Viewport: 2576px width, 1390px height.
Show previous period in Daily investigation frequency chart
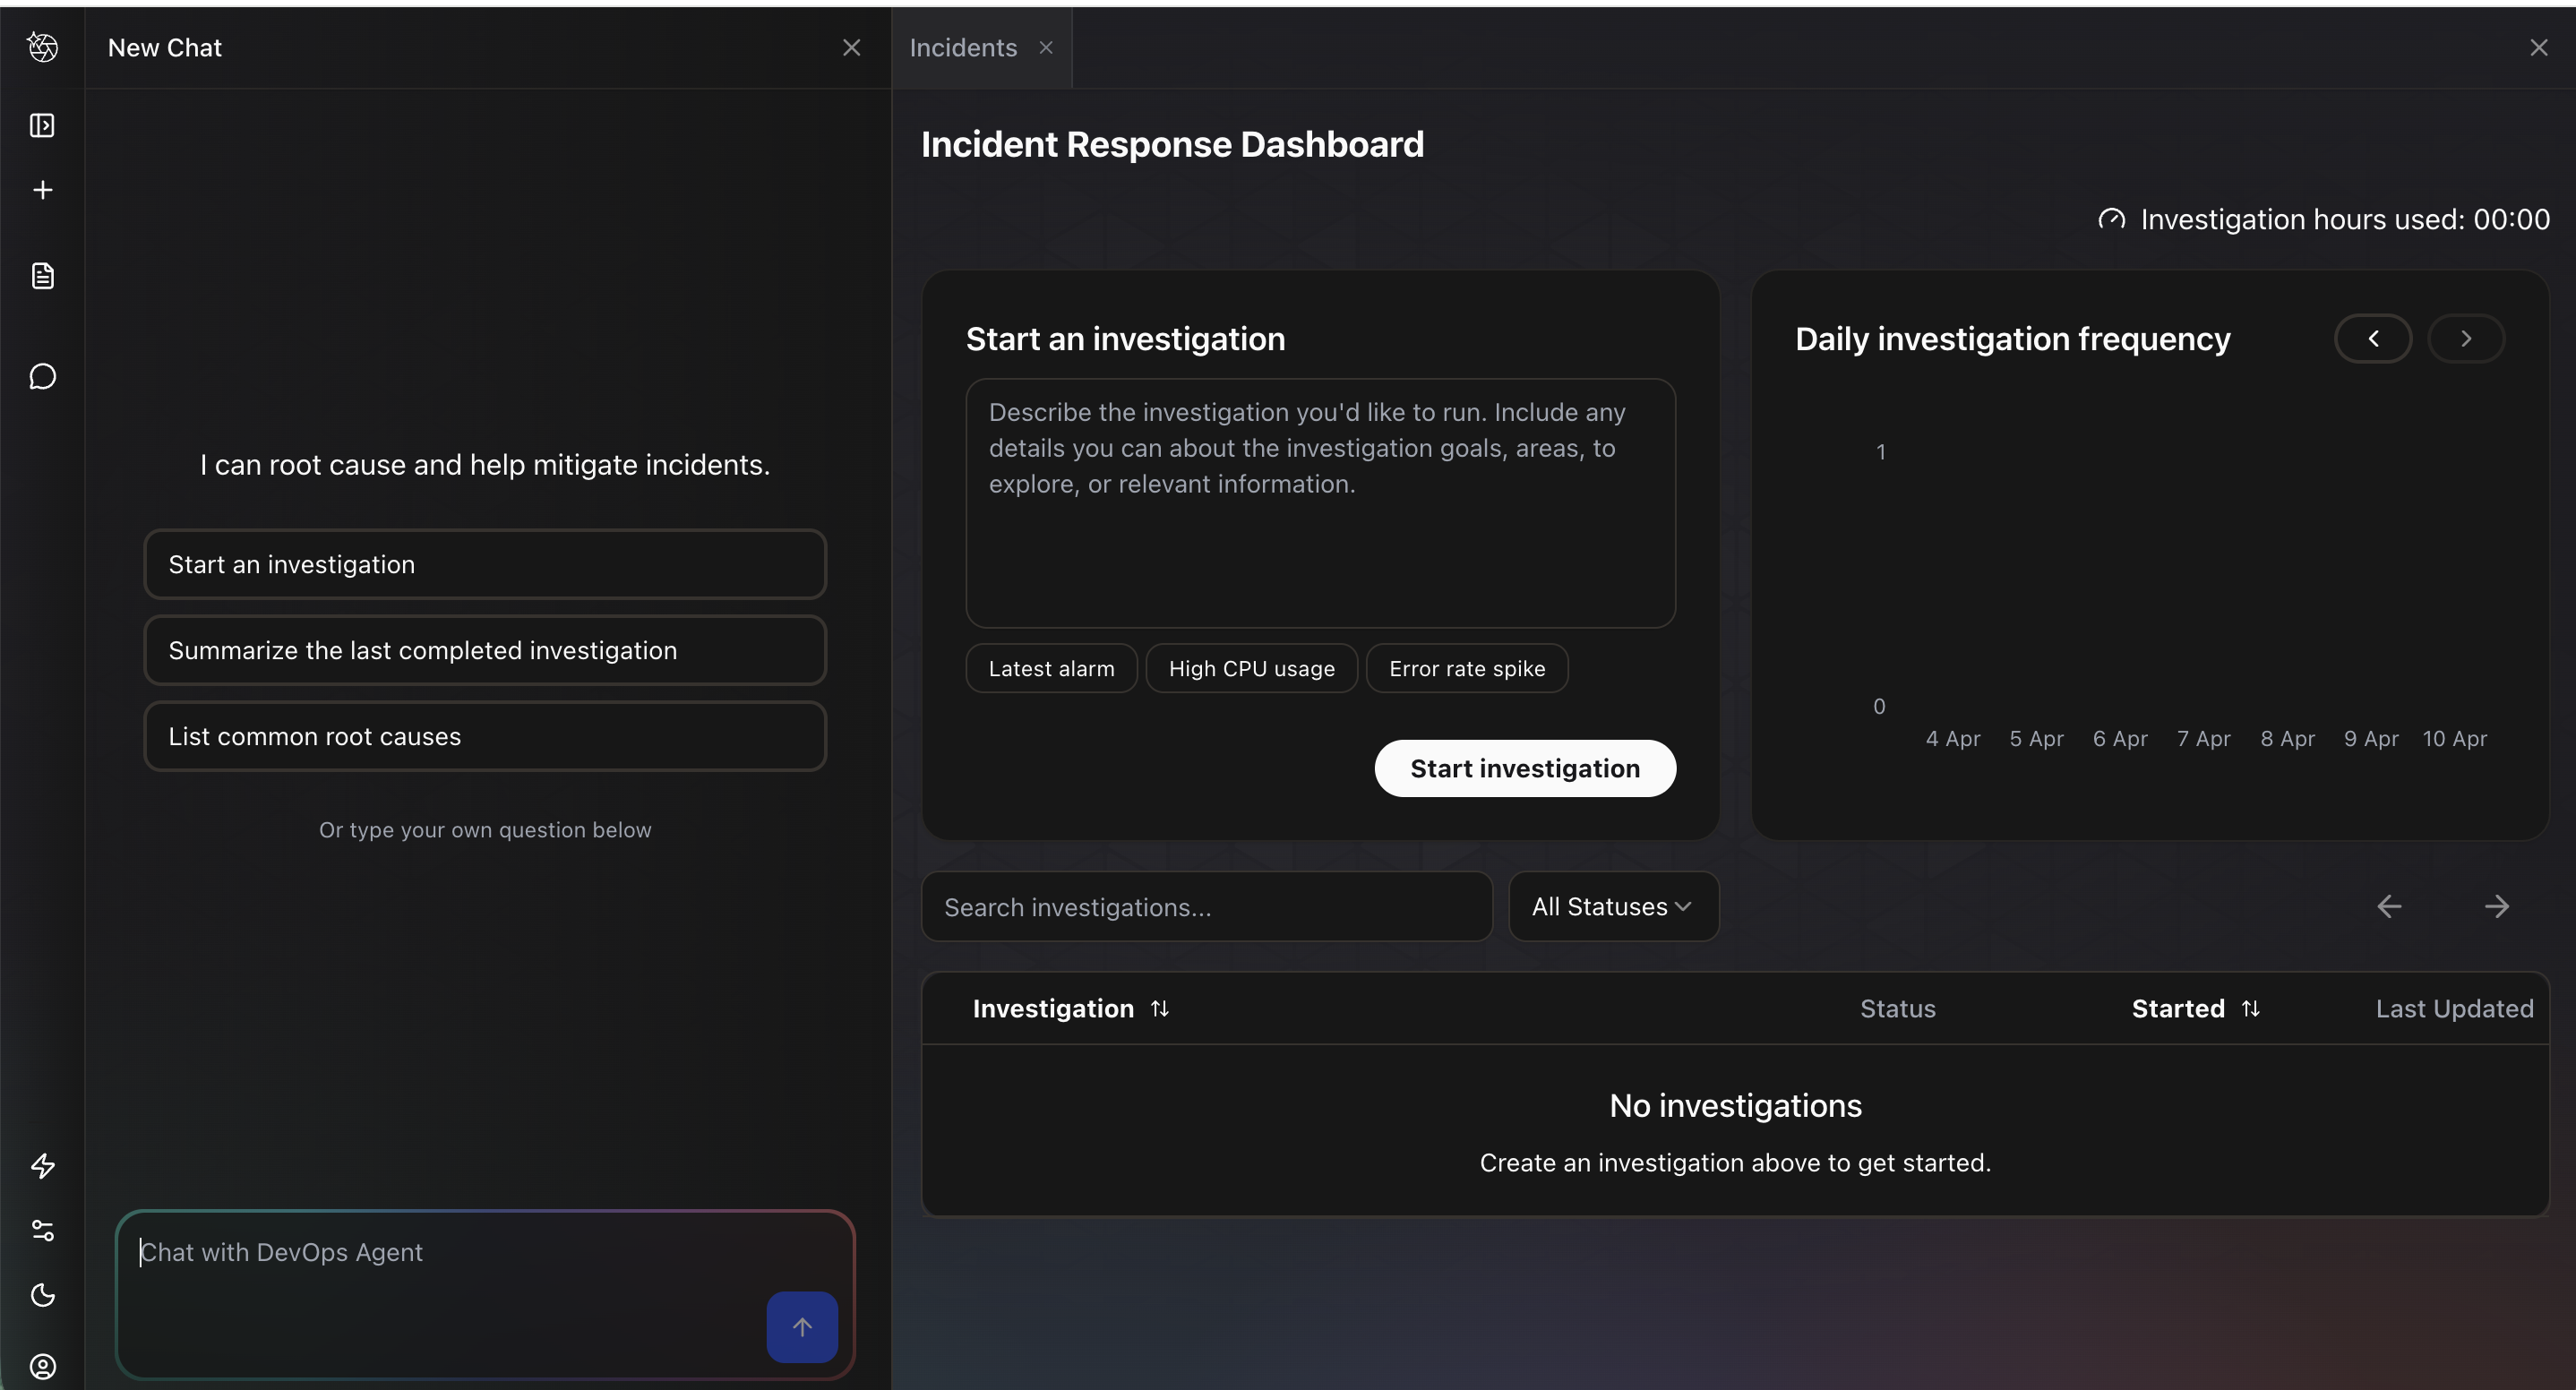(x=2374, y=338)
